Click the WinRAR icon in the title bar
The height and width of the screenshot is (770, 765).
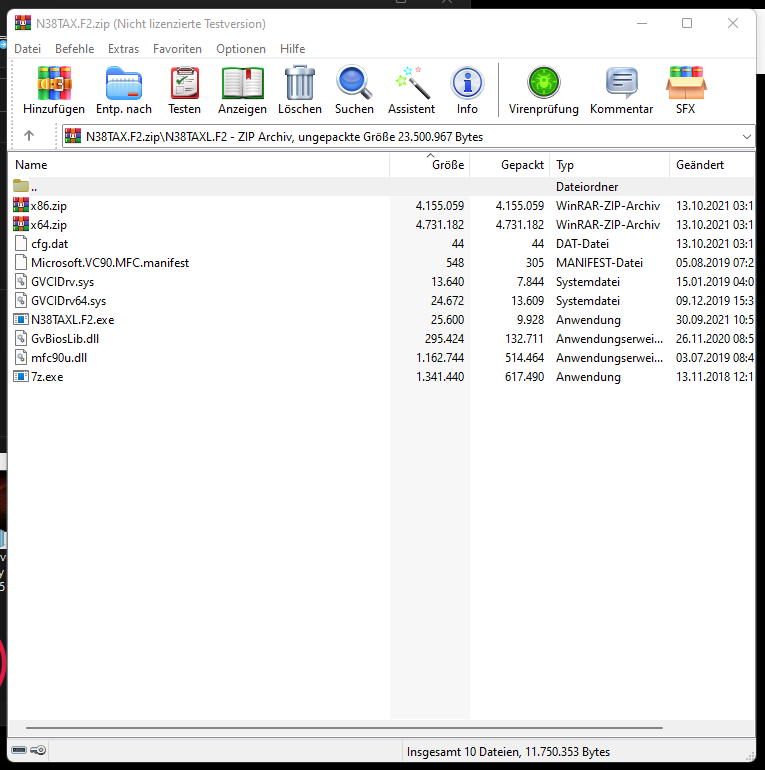(23, 23)
